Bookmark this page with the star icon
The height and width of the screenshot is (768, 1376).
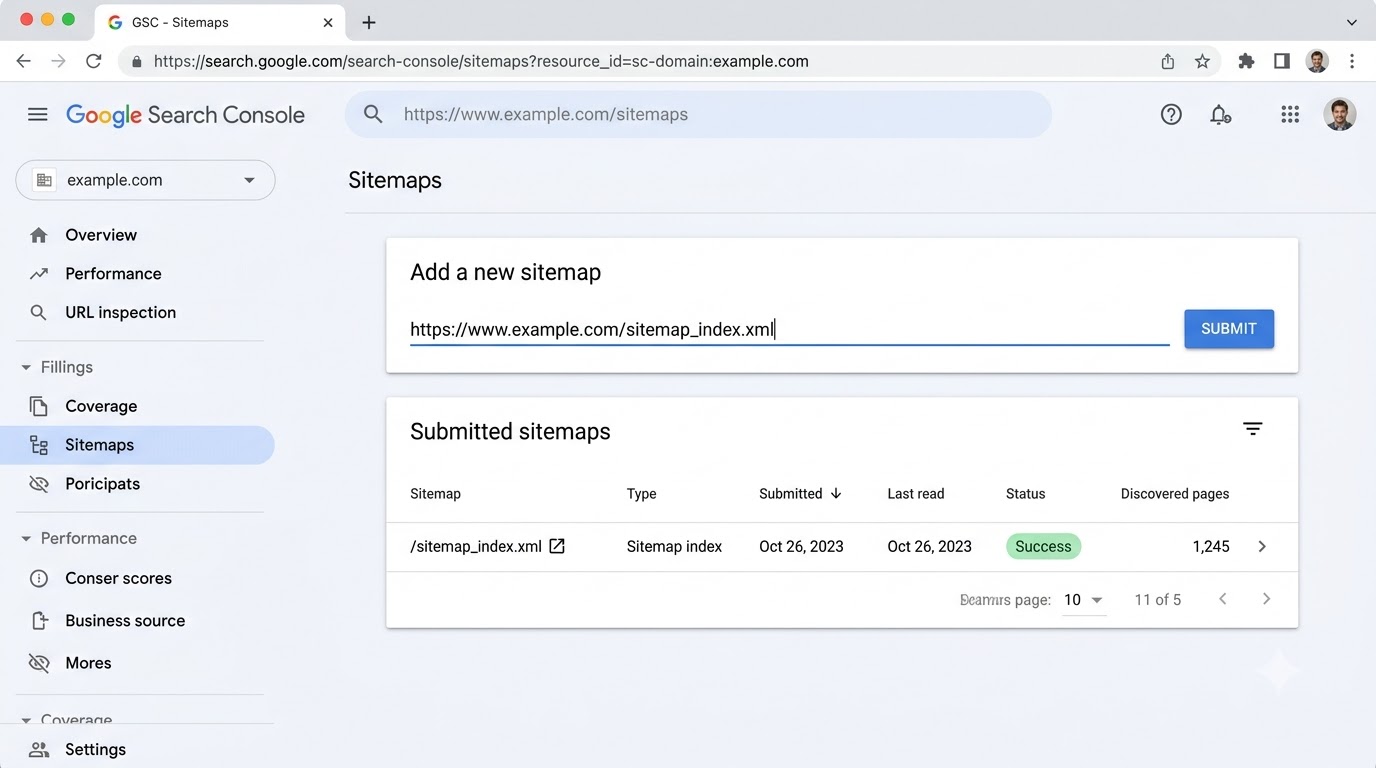point(1202,61)
